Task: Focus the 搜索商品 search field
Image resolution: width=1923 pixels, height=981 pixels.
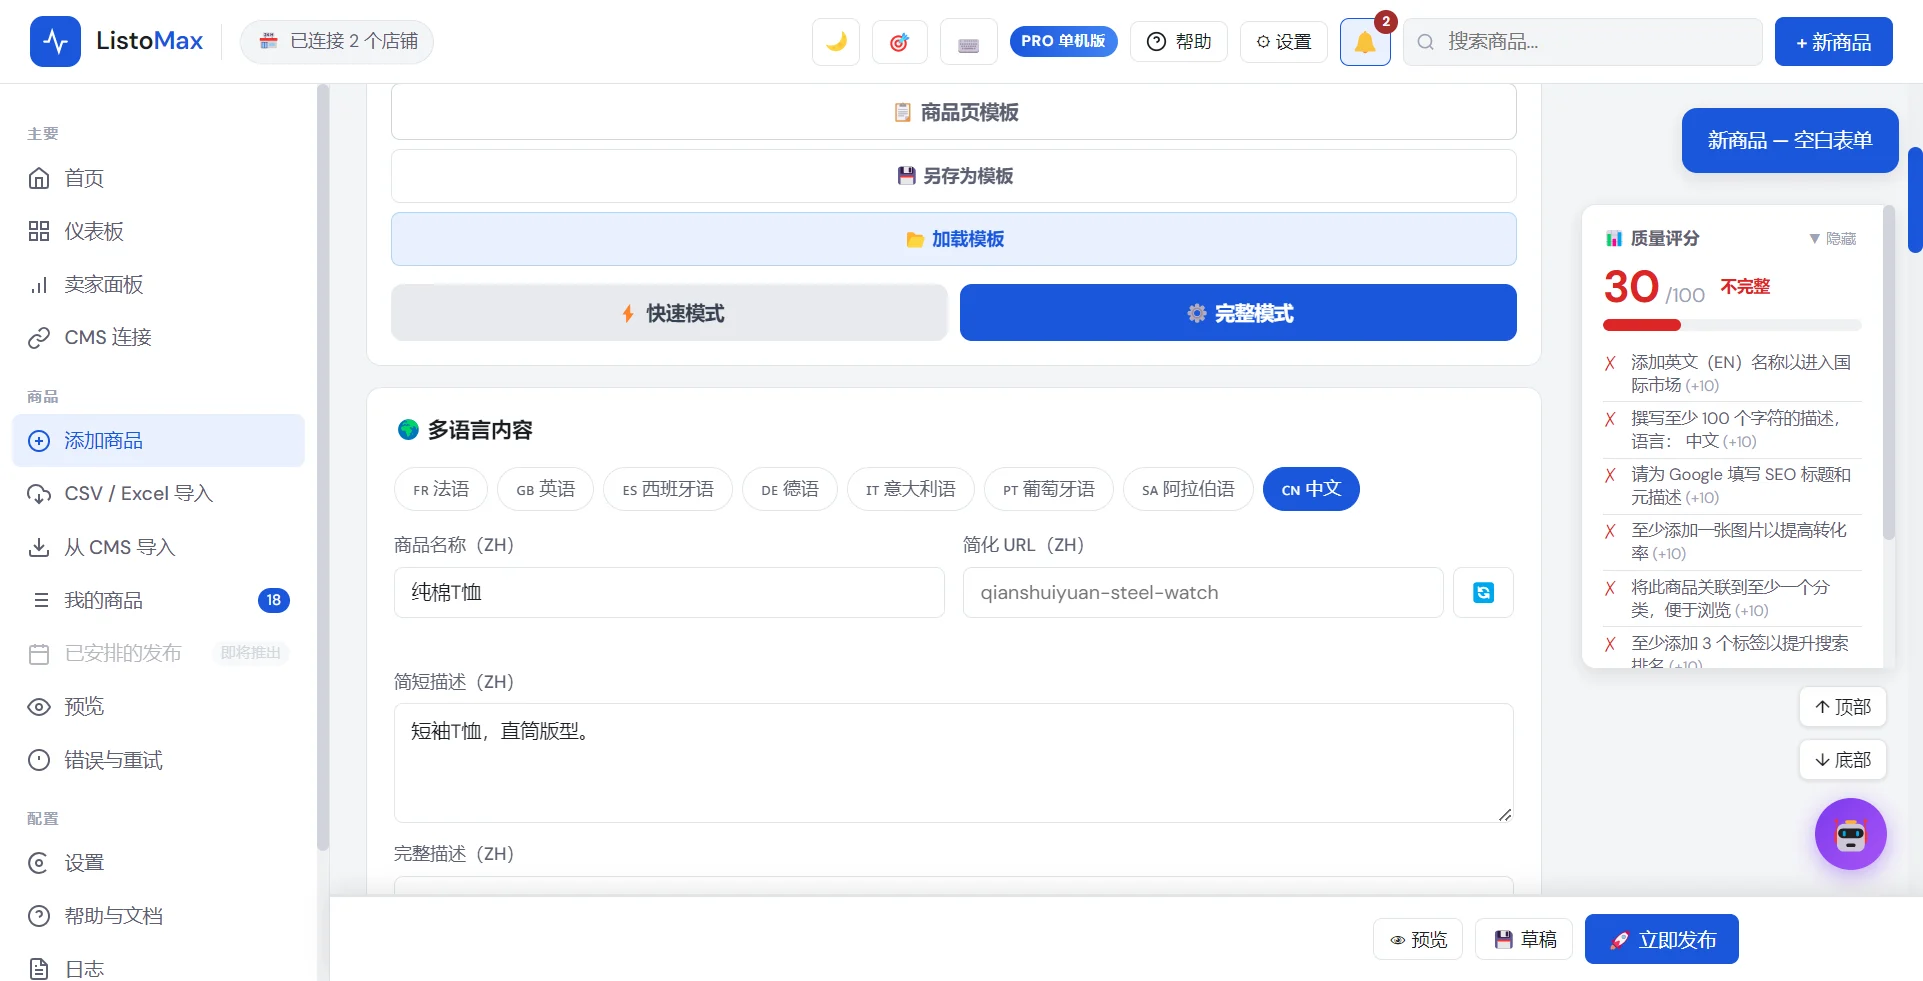Action: (x=1583, y=42)
